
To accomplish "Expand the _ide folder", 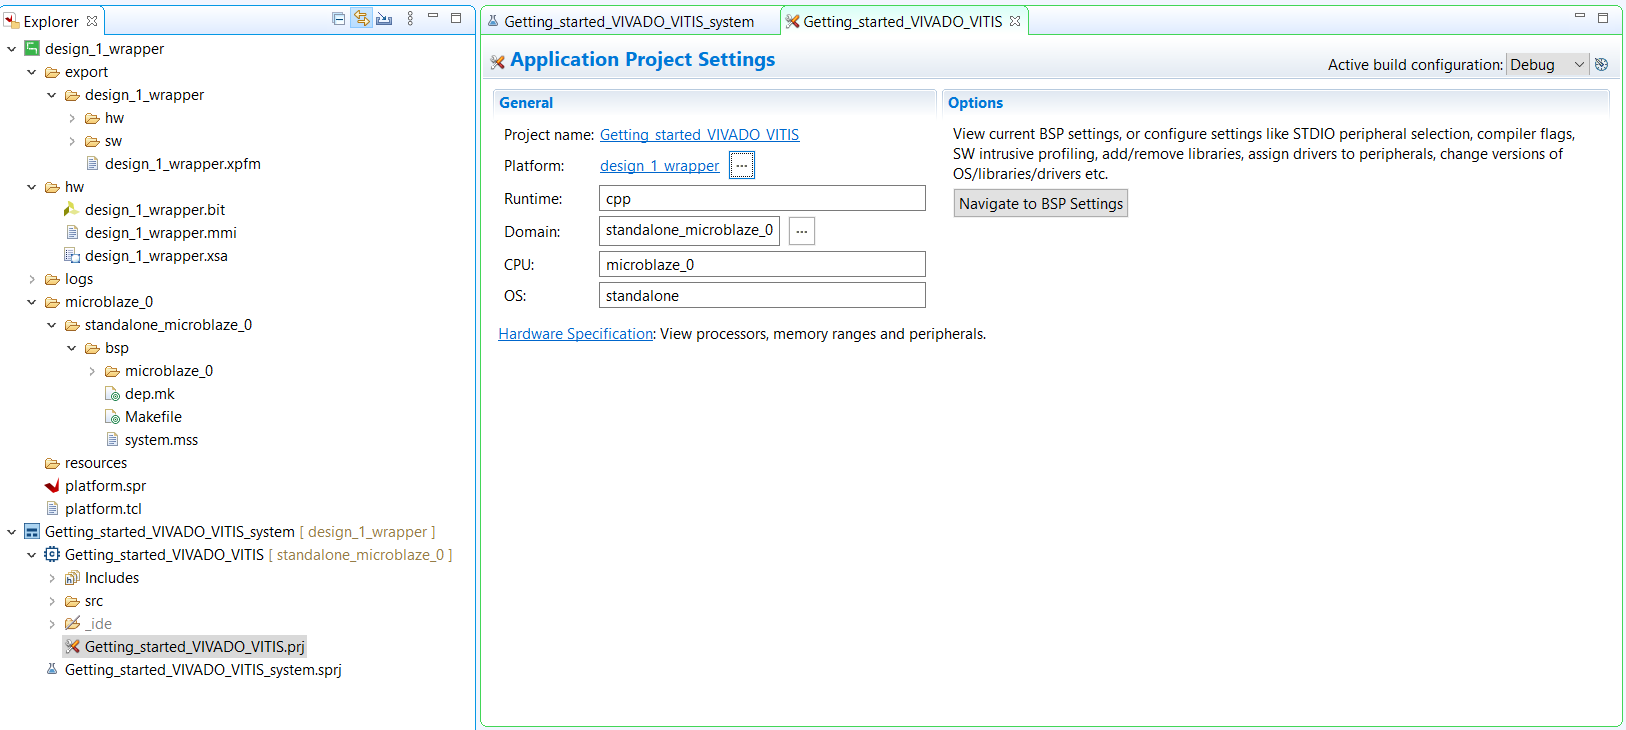I will pyautogui.click(x=51, y=624).
